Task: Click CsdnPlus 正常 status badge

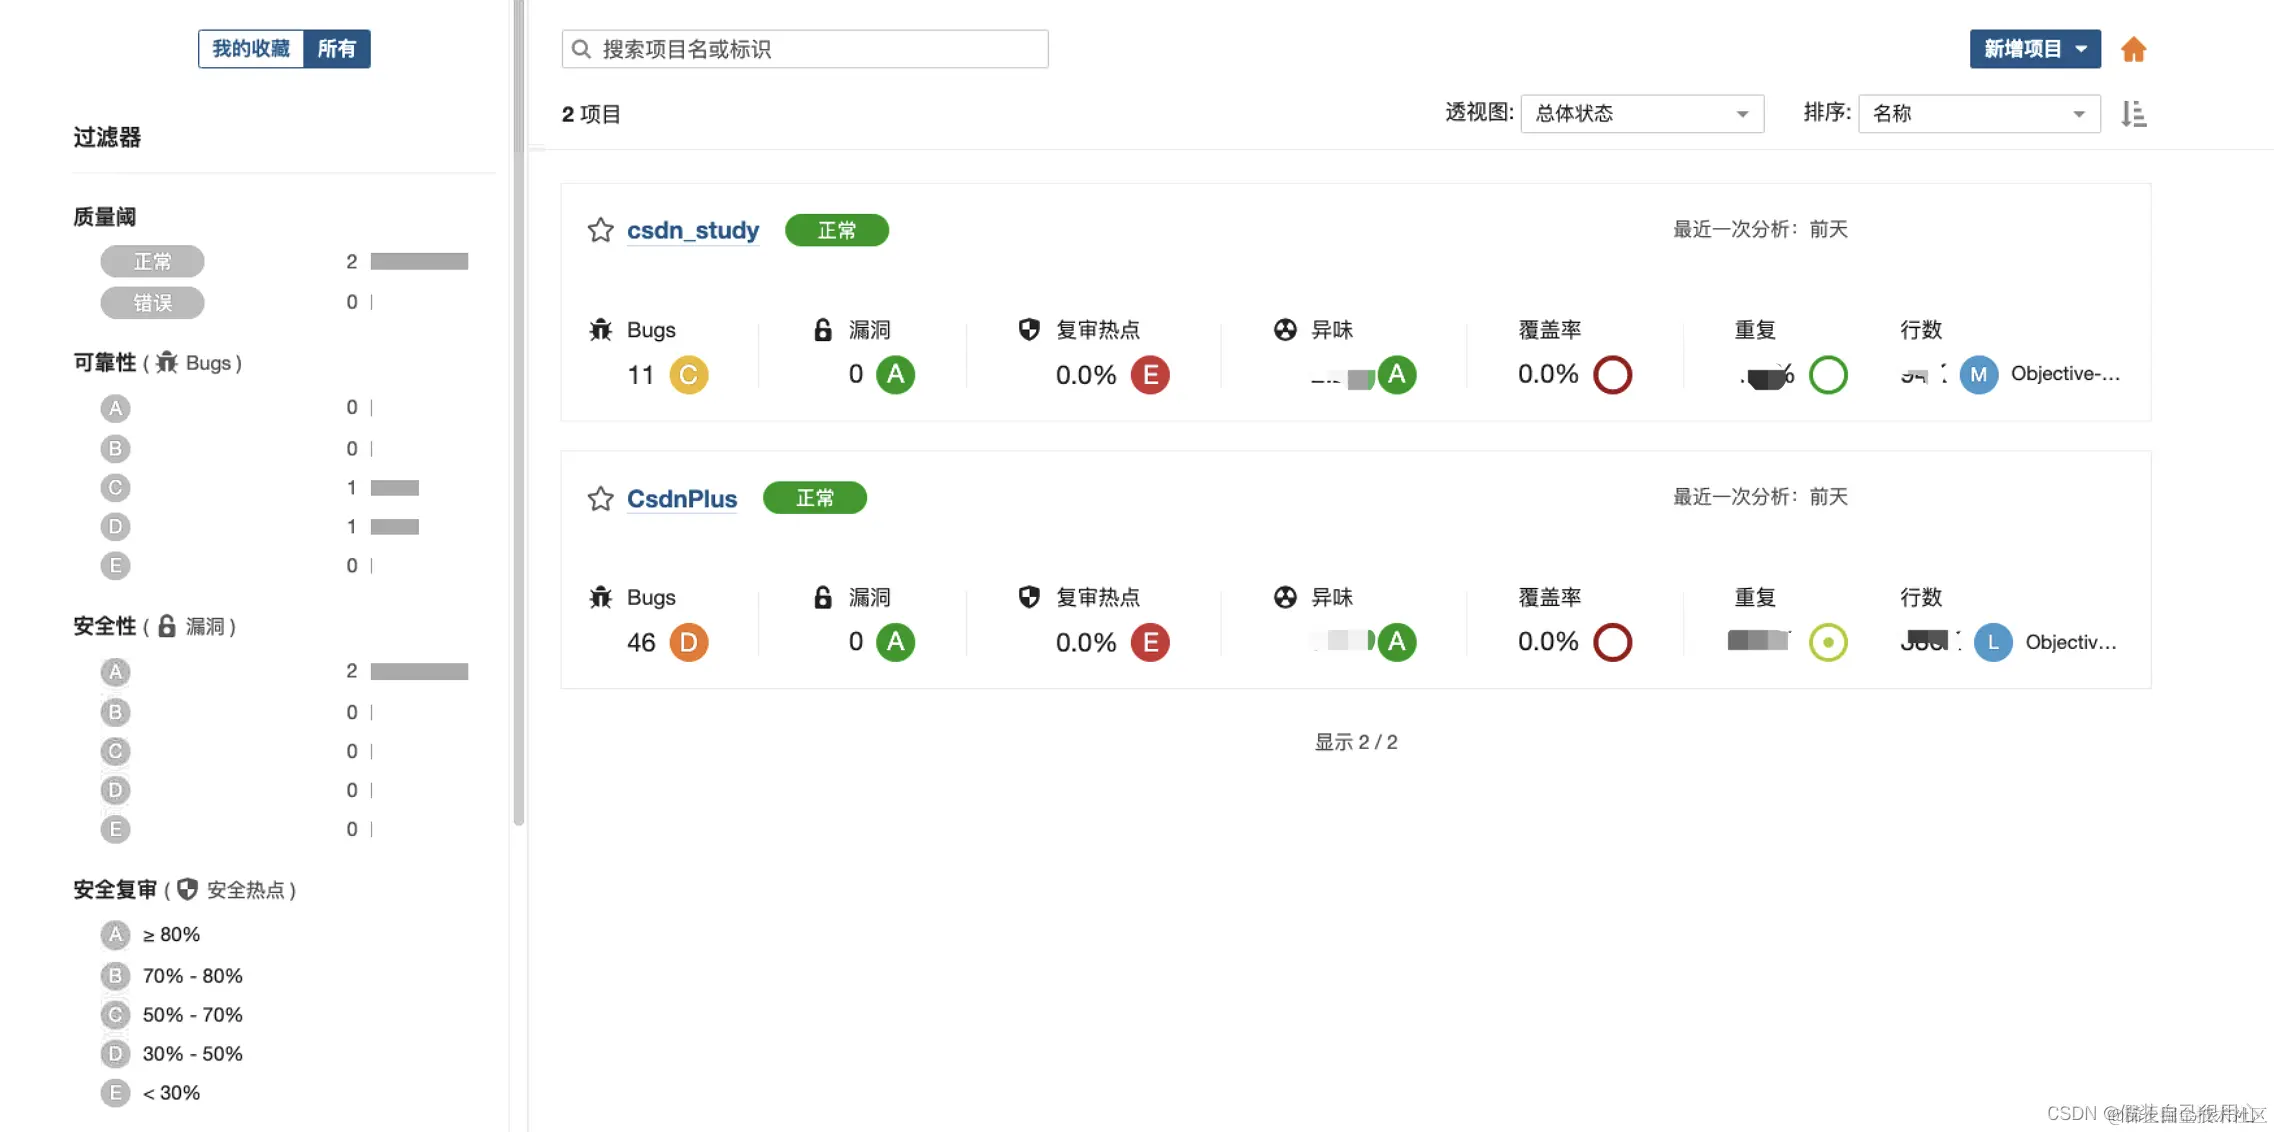Action: [815, 498]
